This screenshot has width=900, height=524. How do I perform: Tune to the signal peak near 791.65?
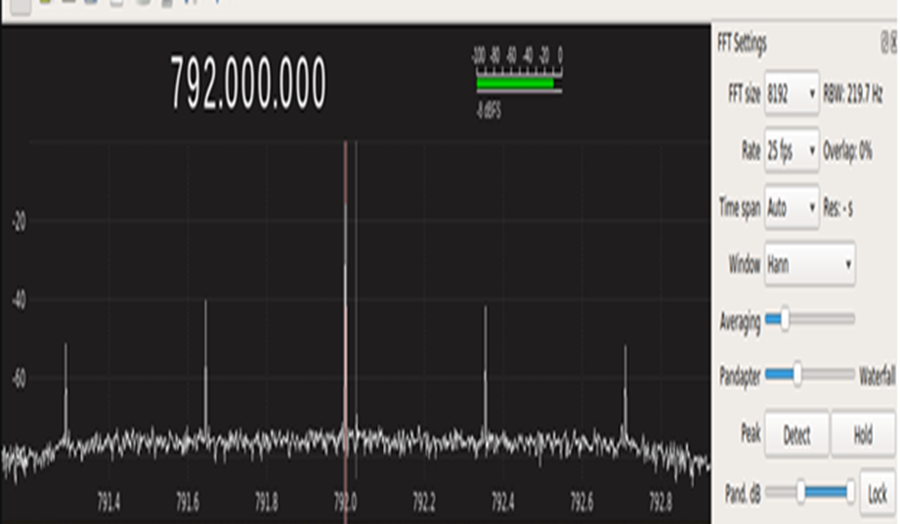206,370
